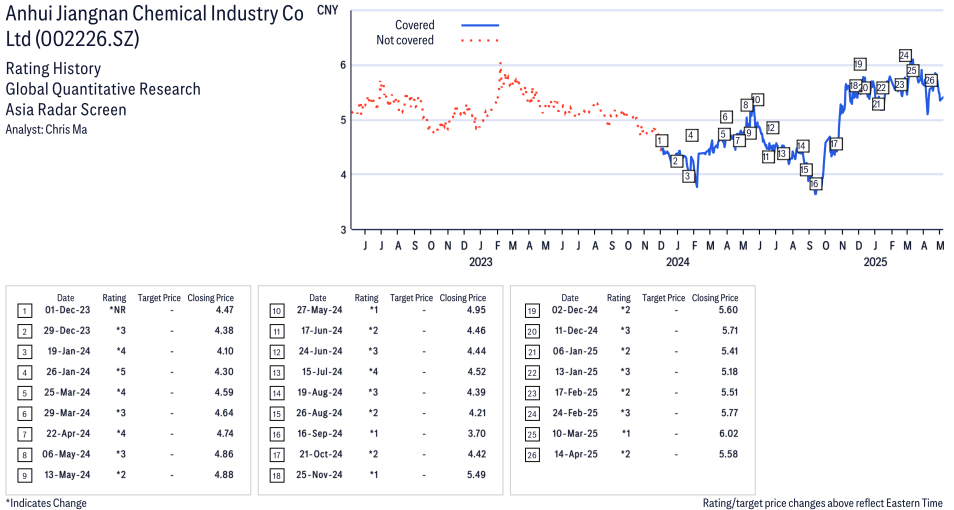Click the 16-Sep-24 date cell
The height and width of the screenshot is (510, 954).
click(x=320, y=433)
